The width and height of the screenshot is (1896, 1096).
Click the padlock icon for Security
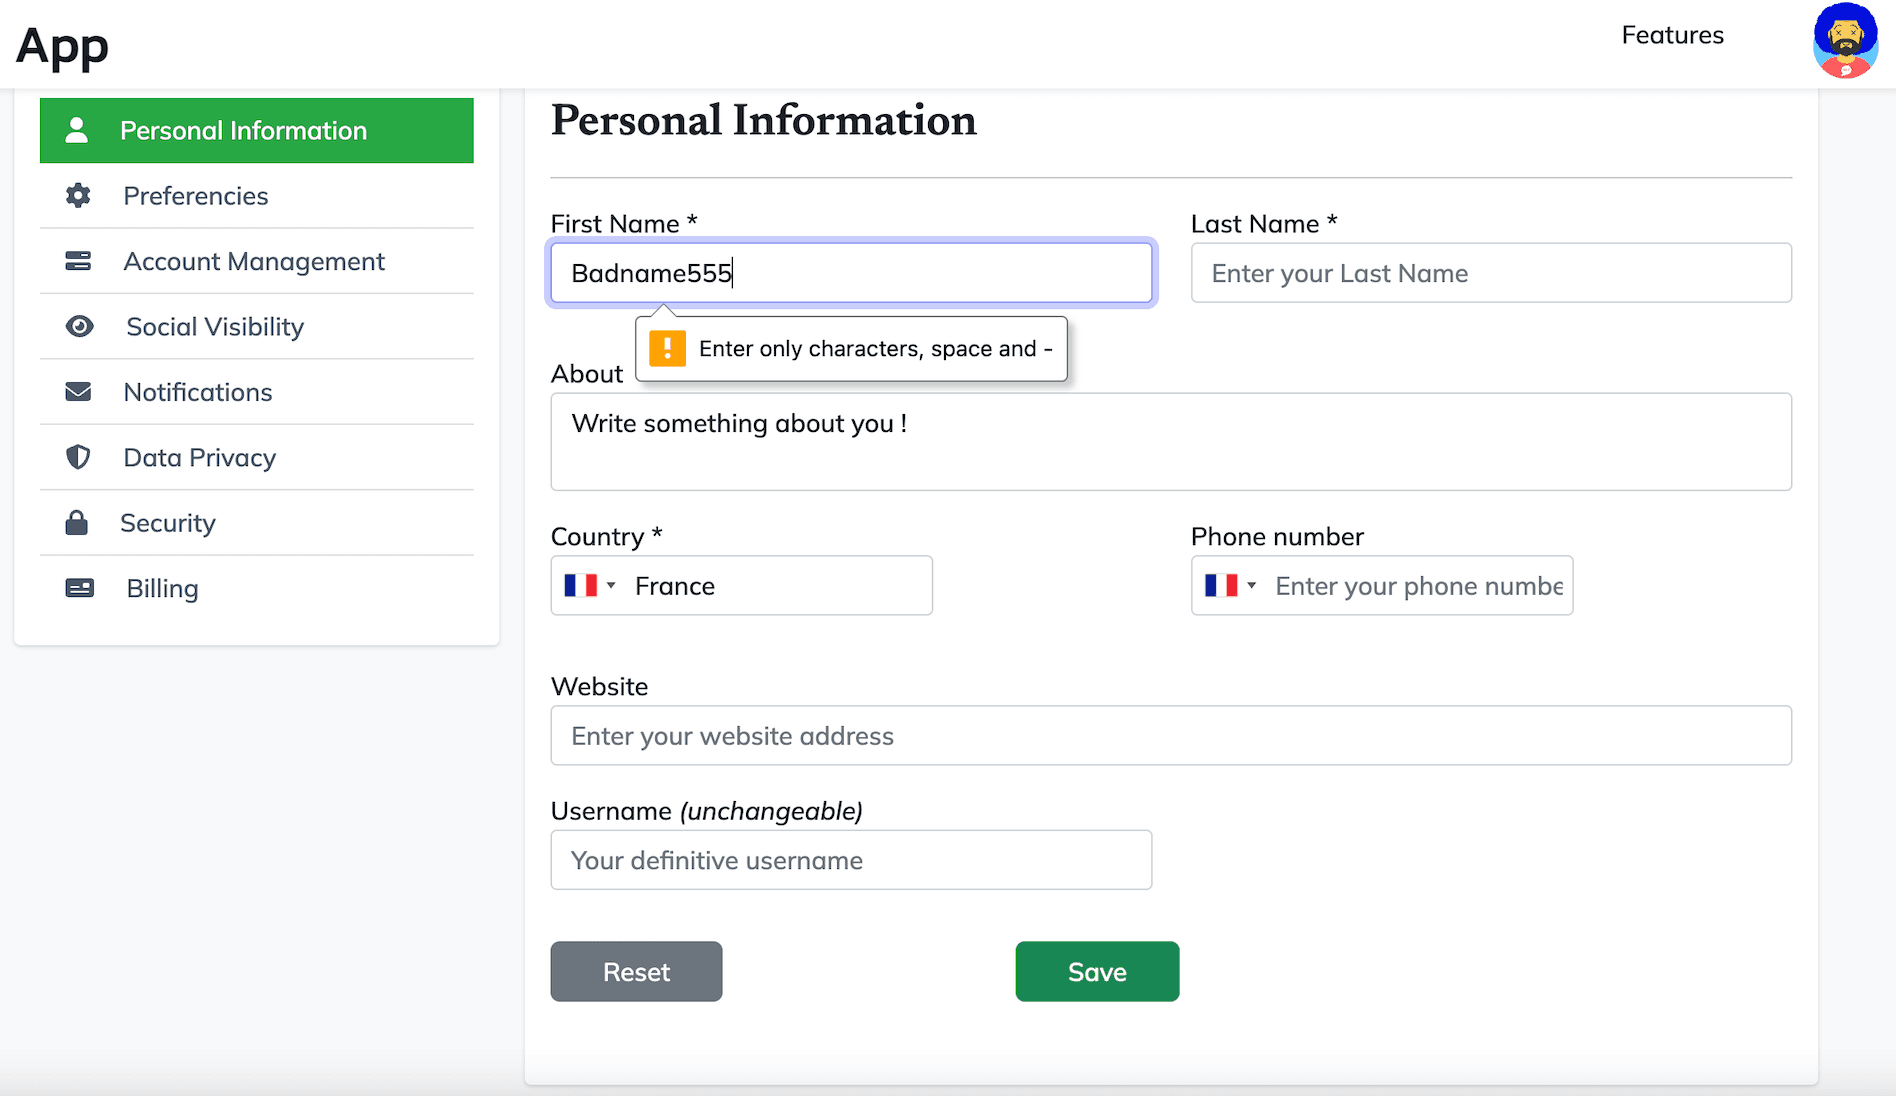tap(77, 523)
